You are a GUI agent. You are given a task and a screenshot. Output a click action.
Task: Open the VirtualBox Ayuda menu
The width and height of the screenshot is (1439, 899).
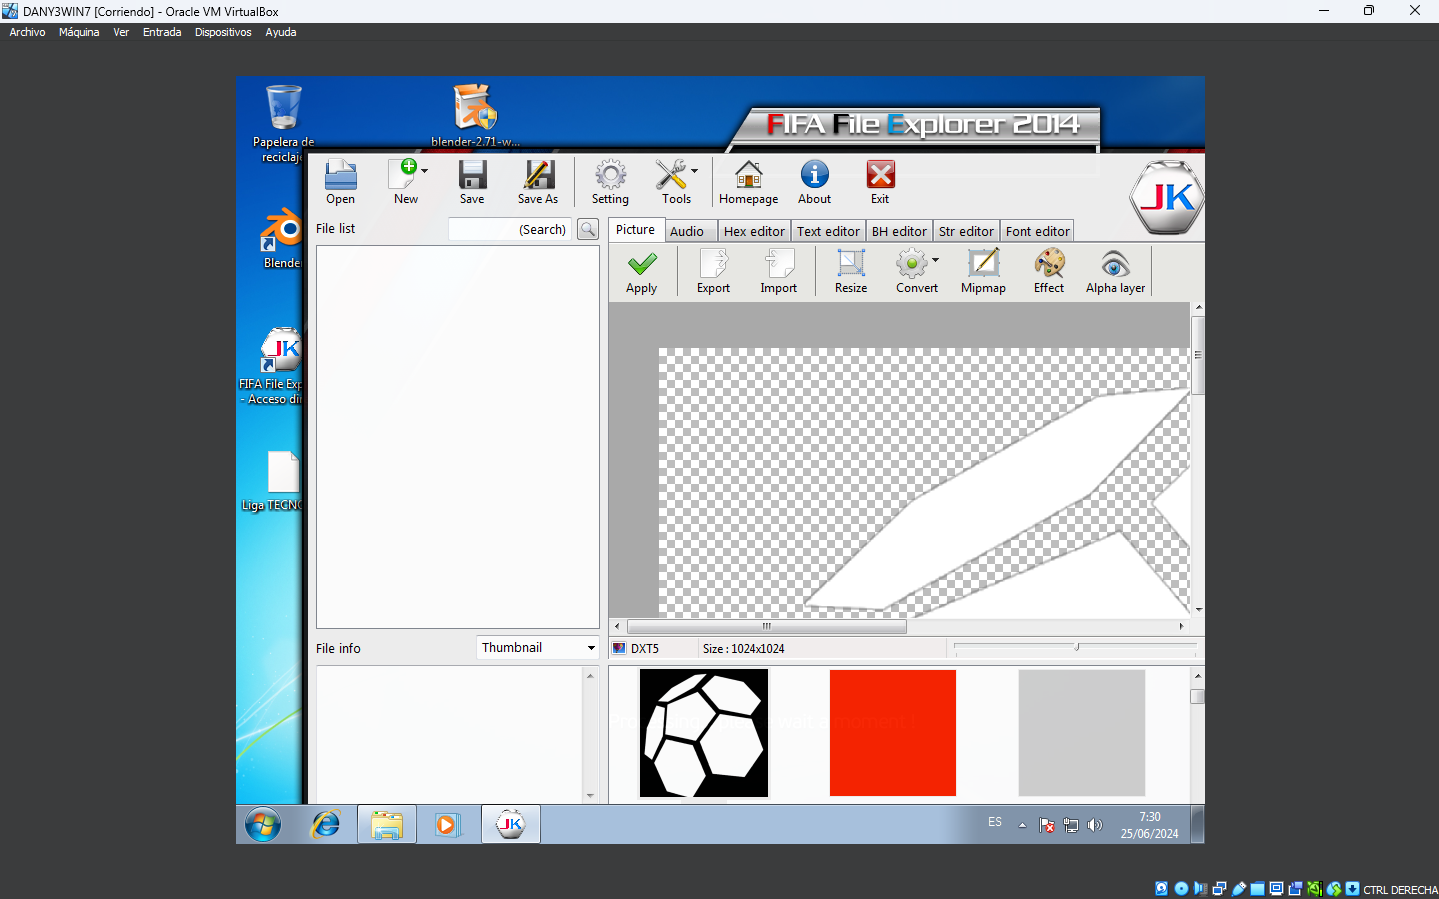[281, 32]
